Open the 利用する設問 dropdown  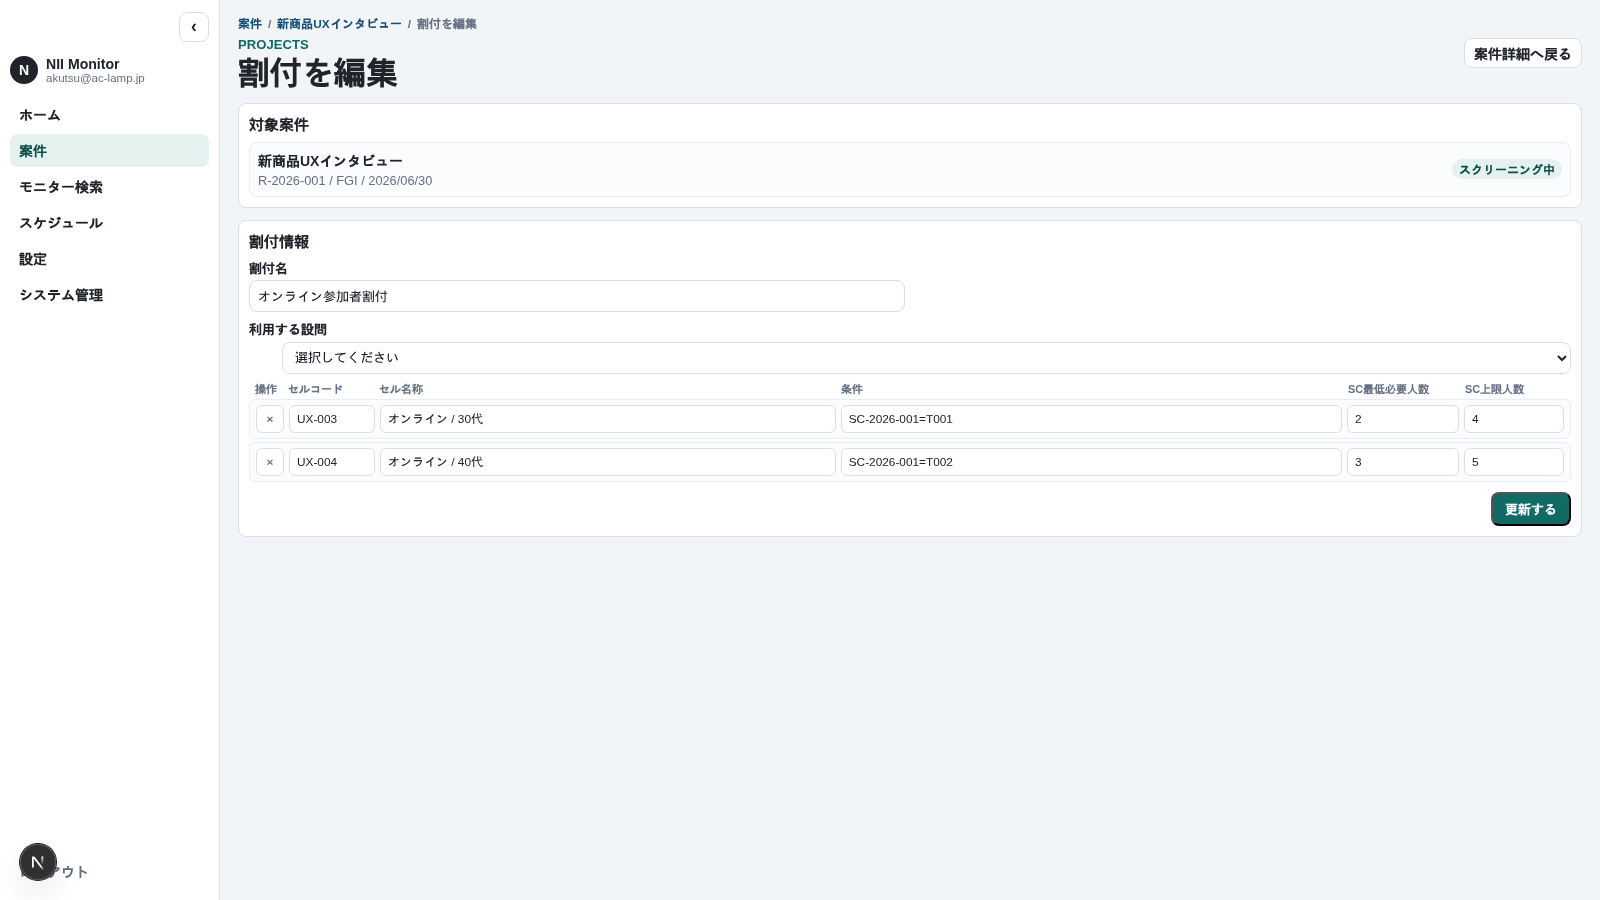pyautogui.click(x=926, y=358)
